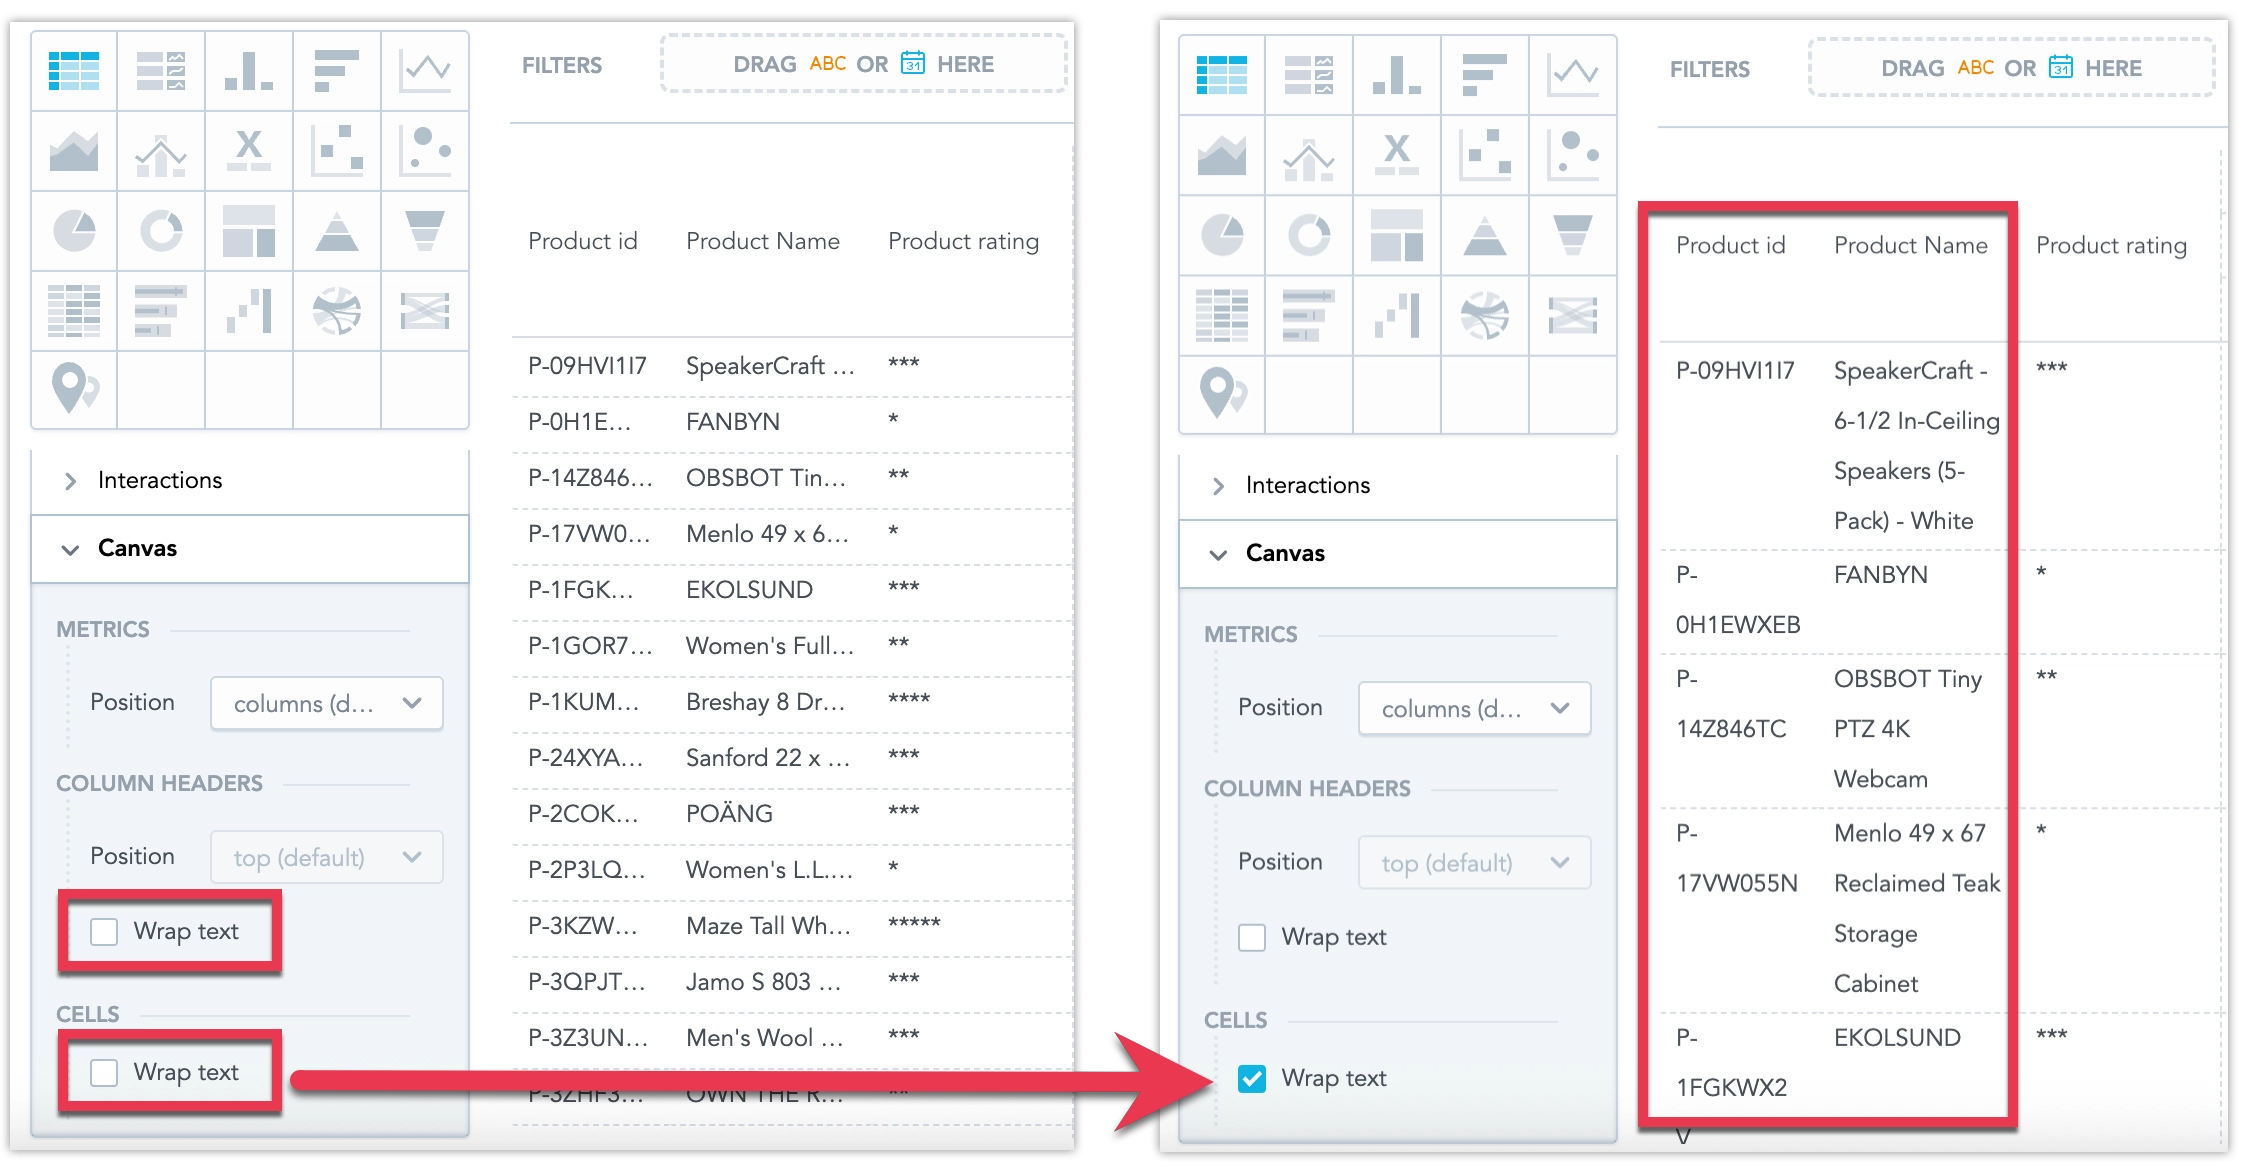The image size is (2248, 1170).
Task: Select the pie chart visualization in left panel
Action: tap(74, 231)
